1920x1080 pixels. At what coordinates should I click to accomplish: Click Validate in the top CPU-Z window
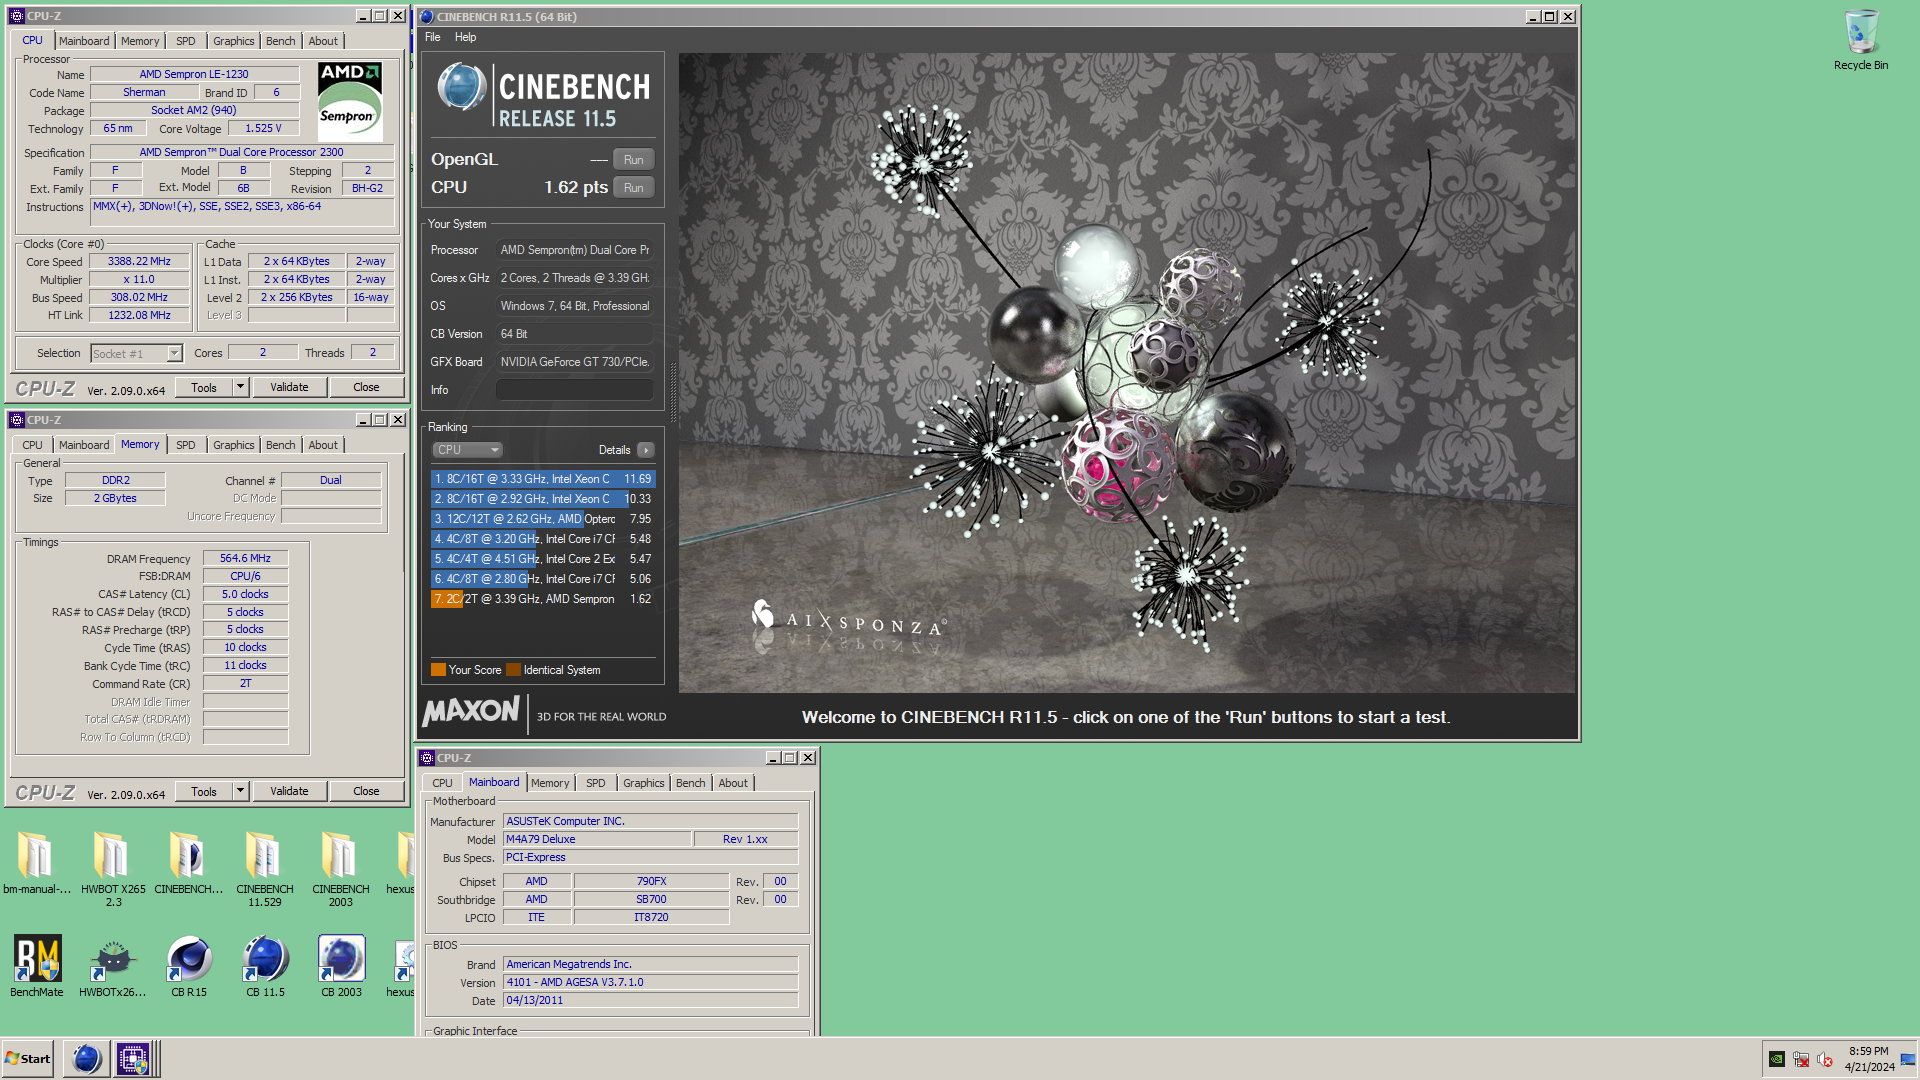(x=289, y=387)
